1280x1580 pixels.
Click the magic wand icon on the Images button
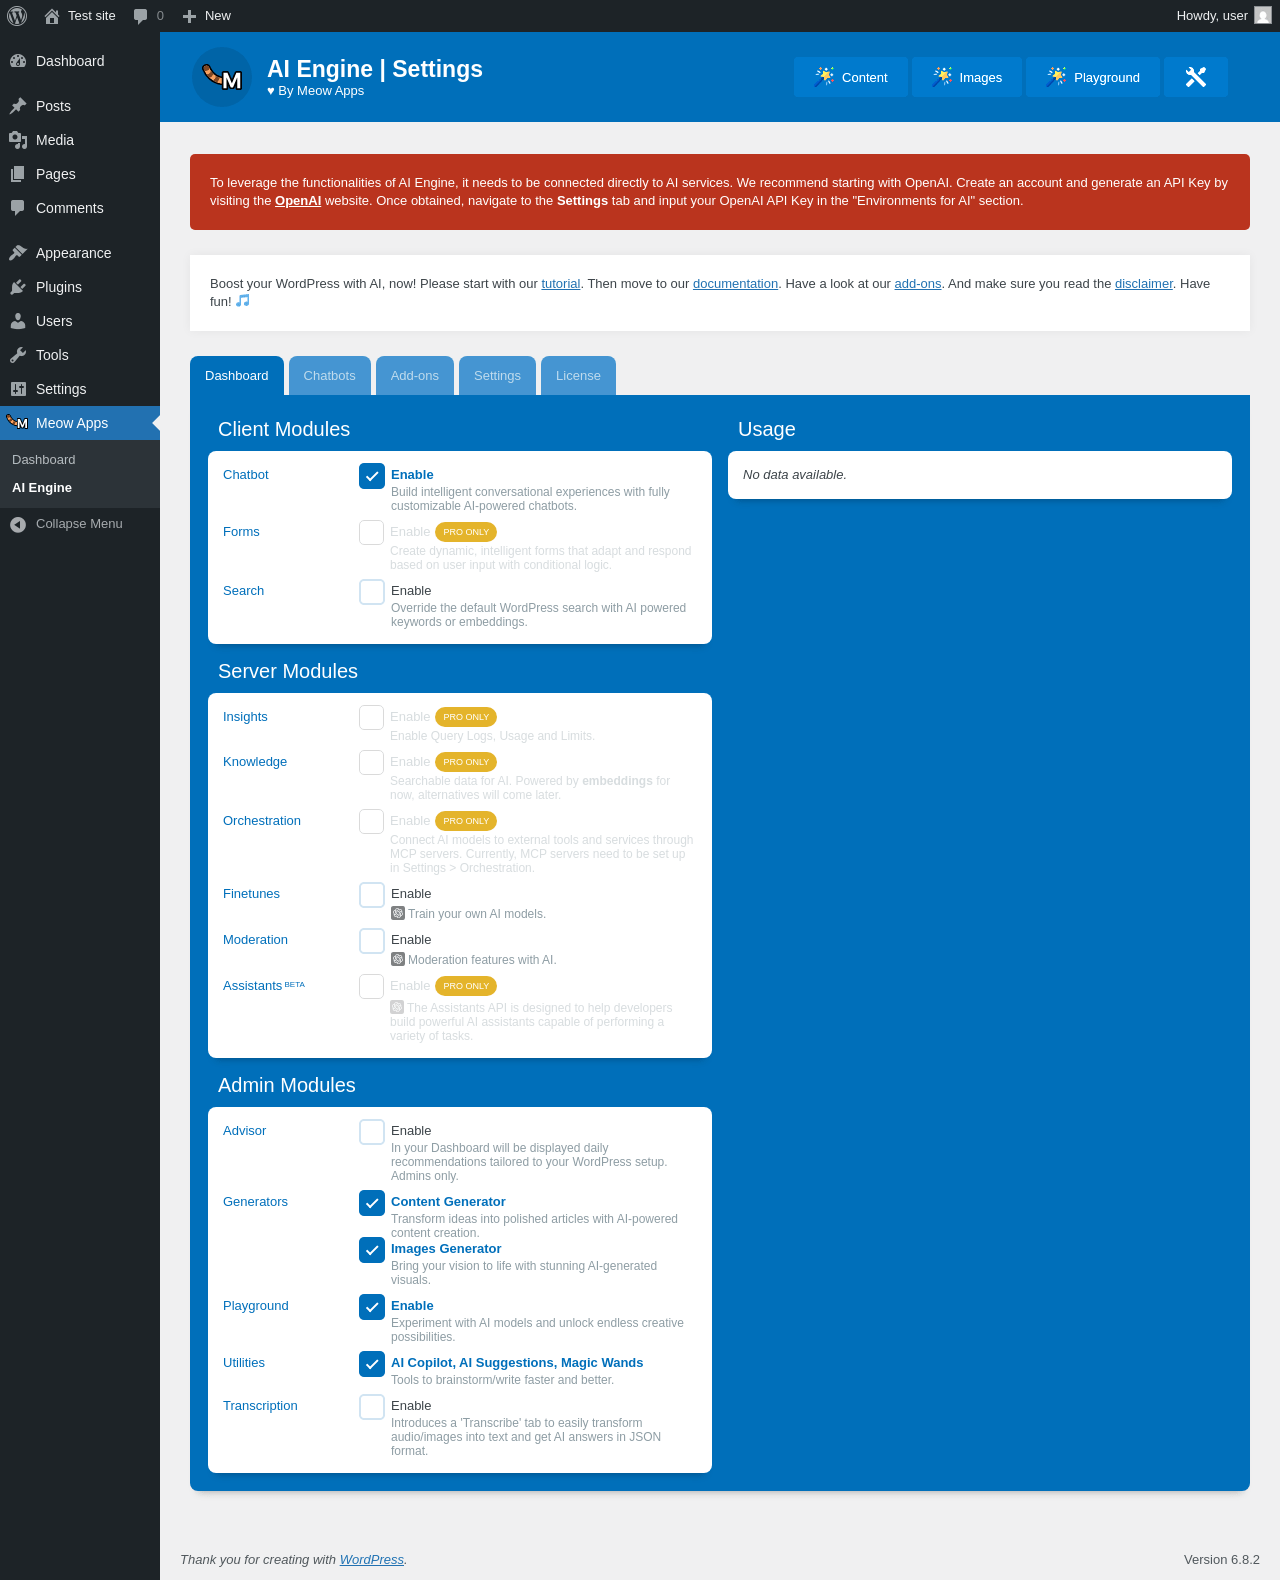tap(942, 77)
